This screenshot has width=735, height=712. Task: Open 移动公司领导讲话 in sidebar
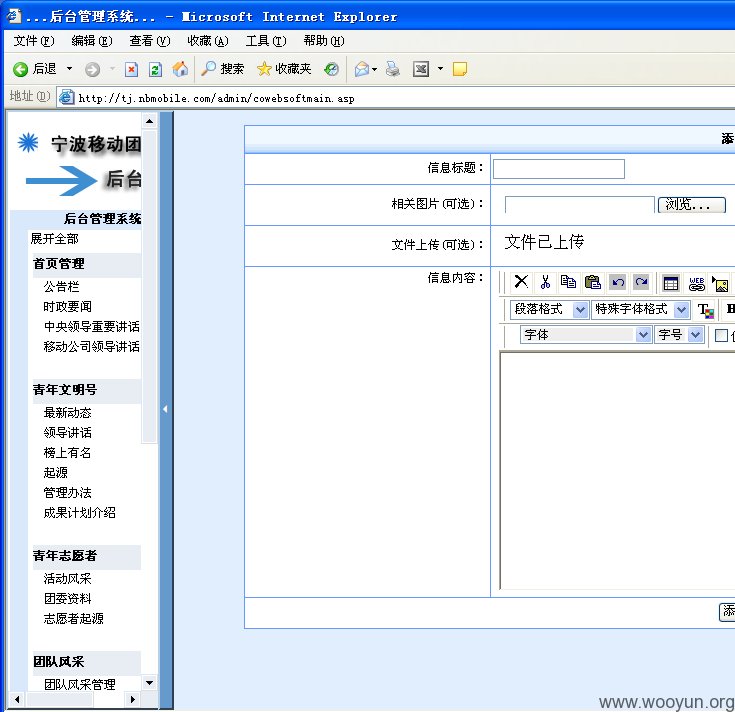click(x=91, y=346)
